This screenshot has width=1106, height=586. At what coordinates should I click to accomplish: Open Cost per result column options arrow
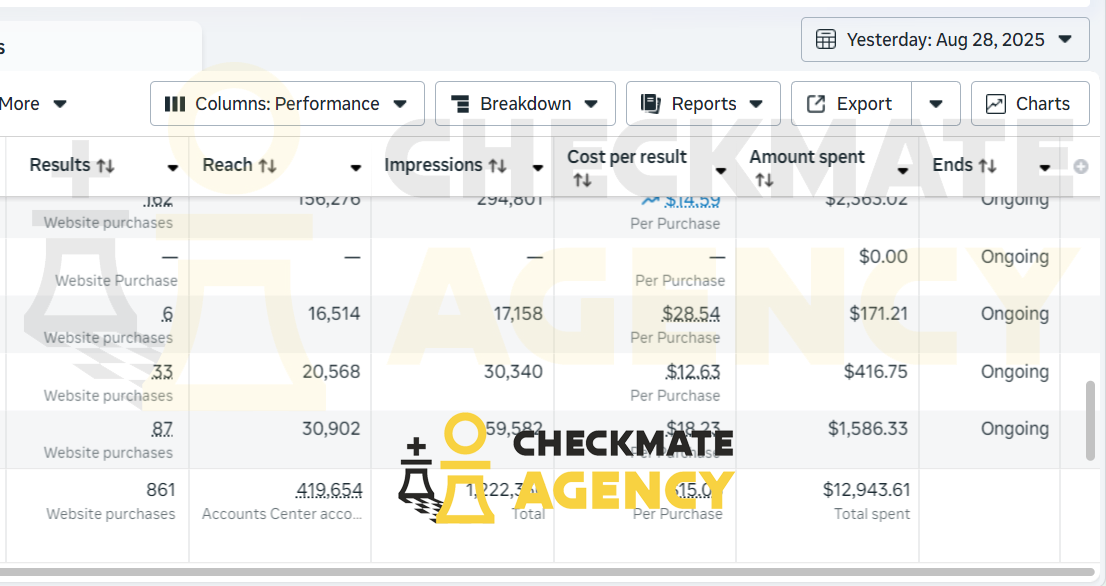tap(720, 170)
